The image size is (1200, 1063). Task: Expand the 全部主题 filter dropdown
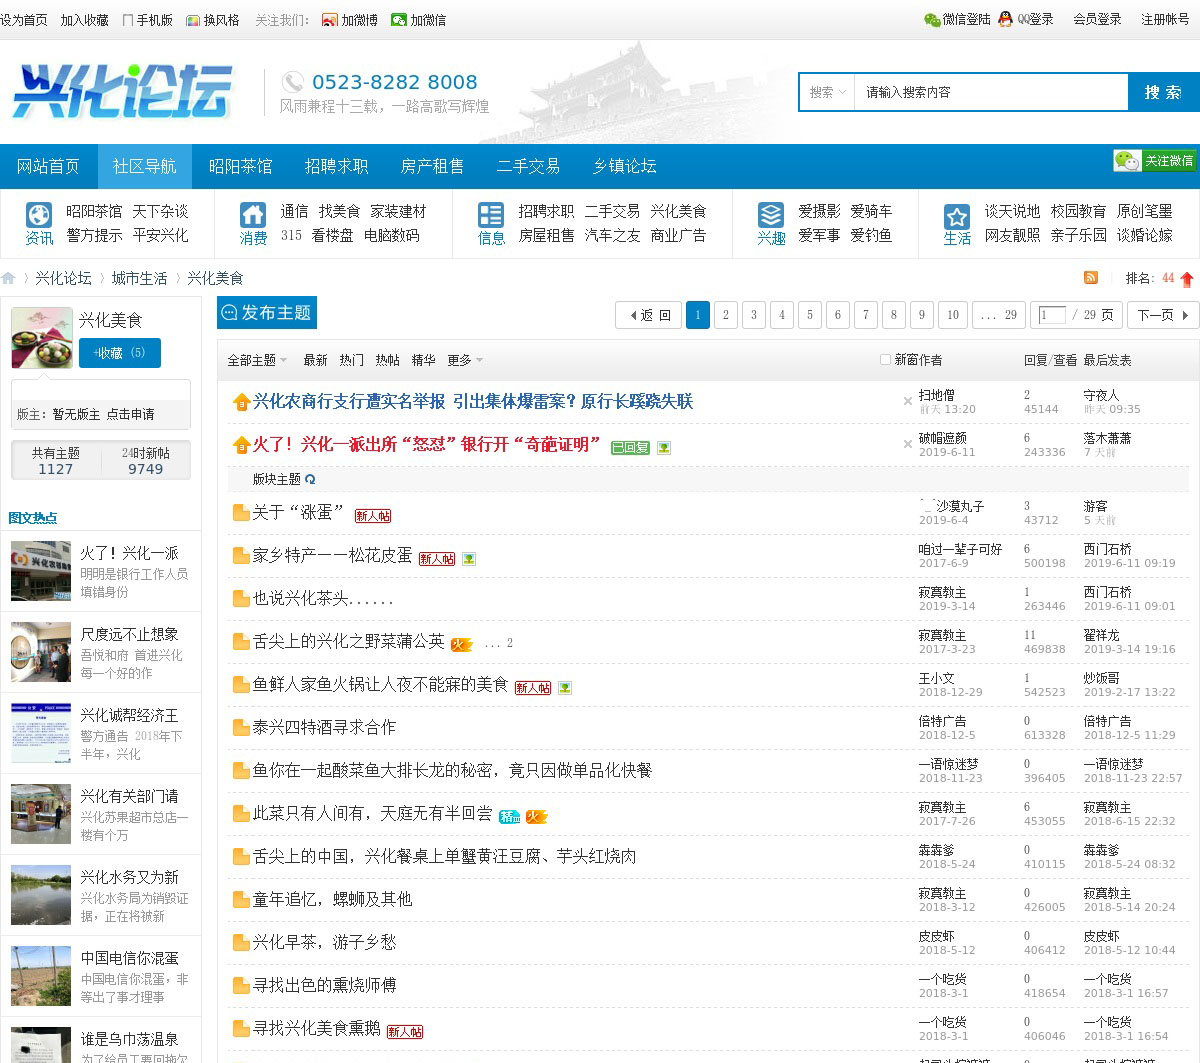click(x=257, y=360)
